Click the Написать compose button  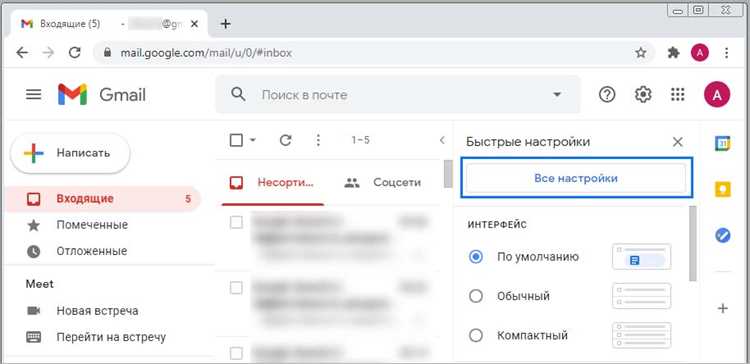click(70, 154)
